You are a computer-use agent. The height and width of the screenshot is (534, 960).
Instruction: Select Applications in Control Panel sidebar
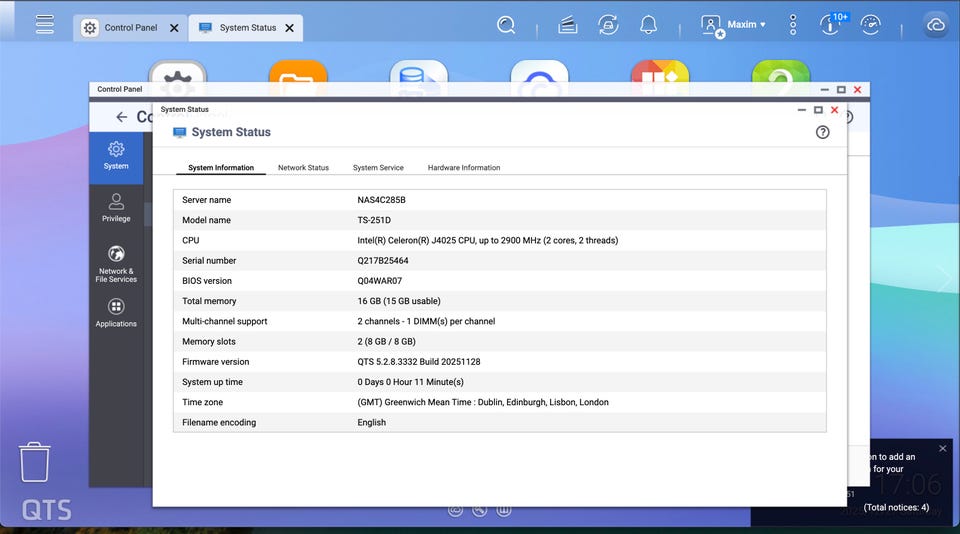pyautogui.click(x=116, y=312)
